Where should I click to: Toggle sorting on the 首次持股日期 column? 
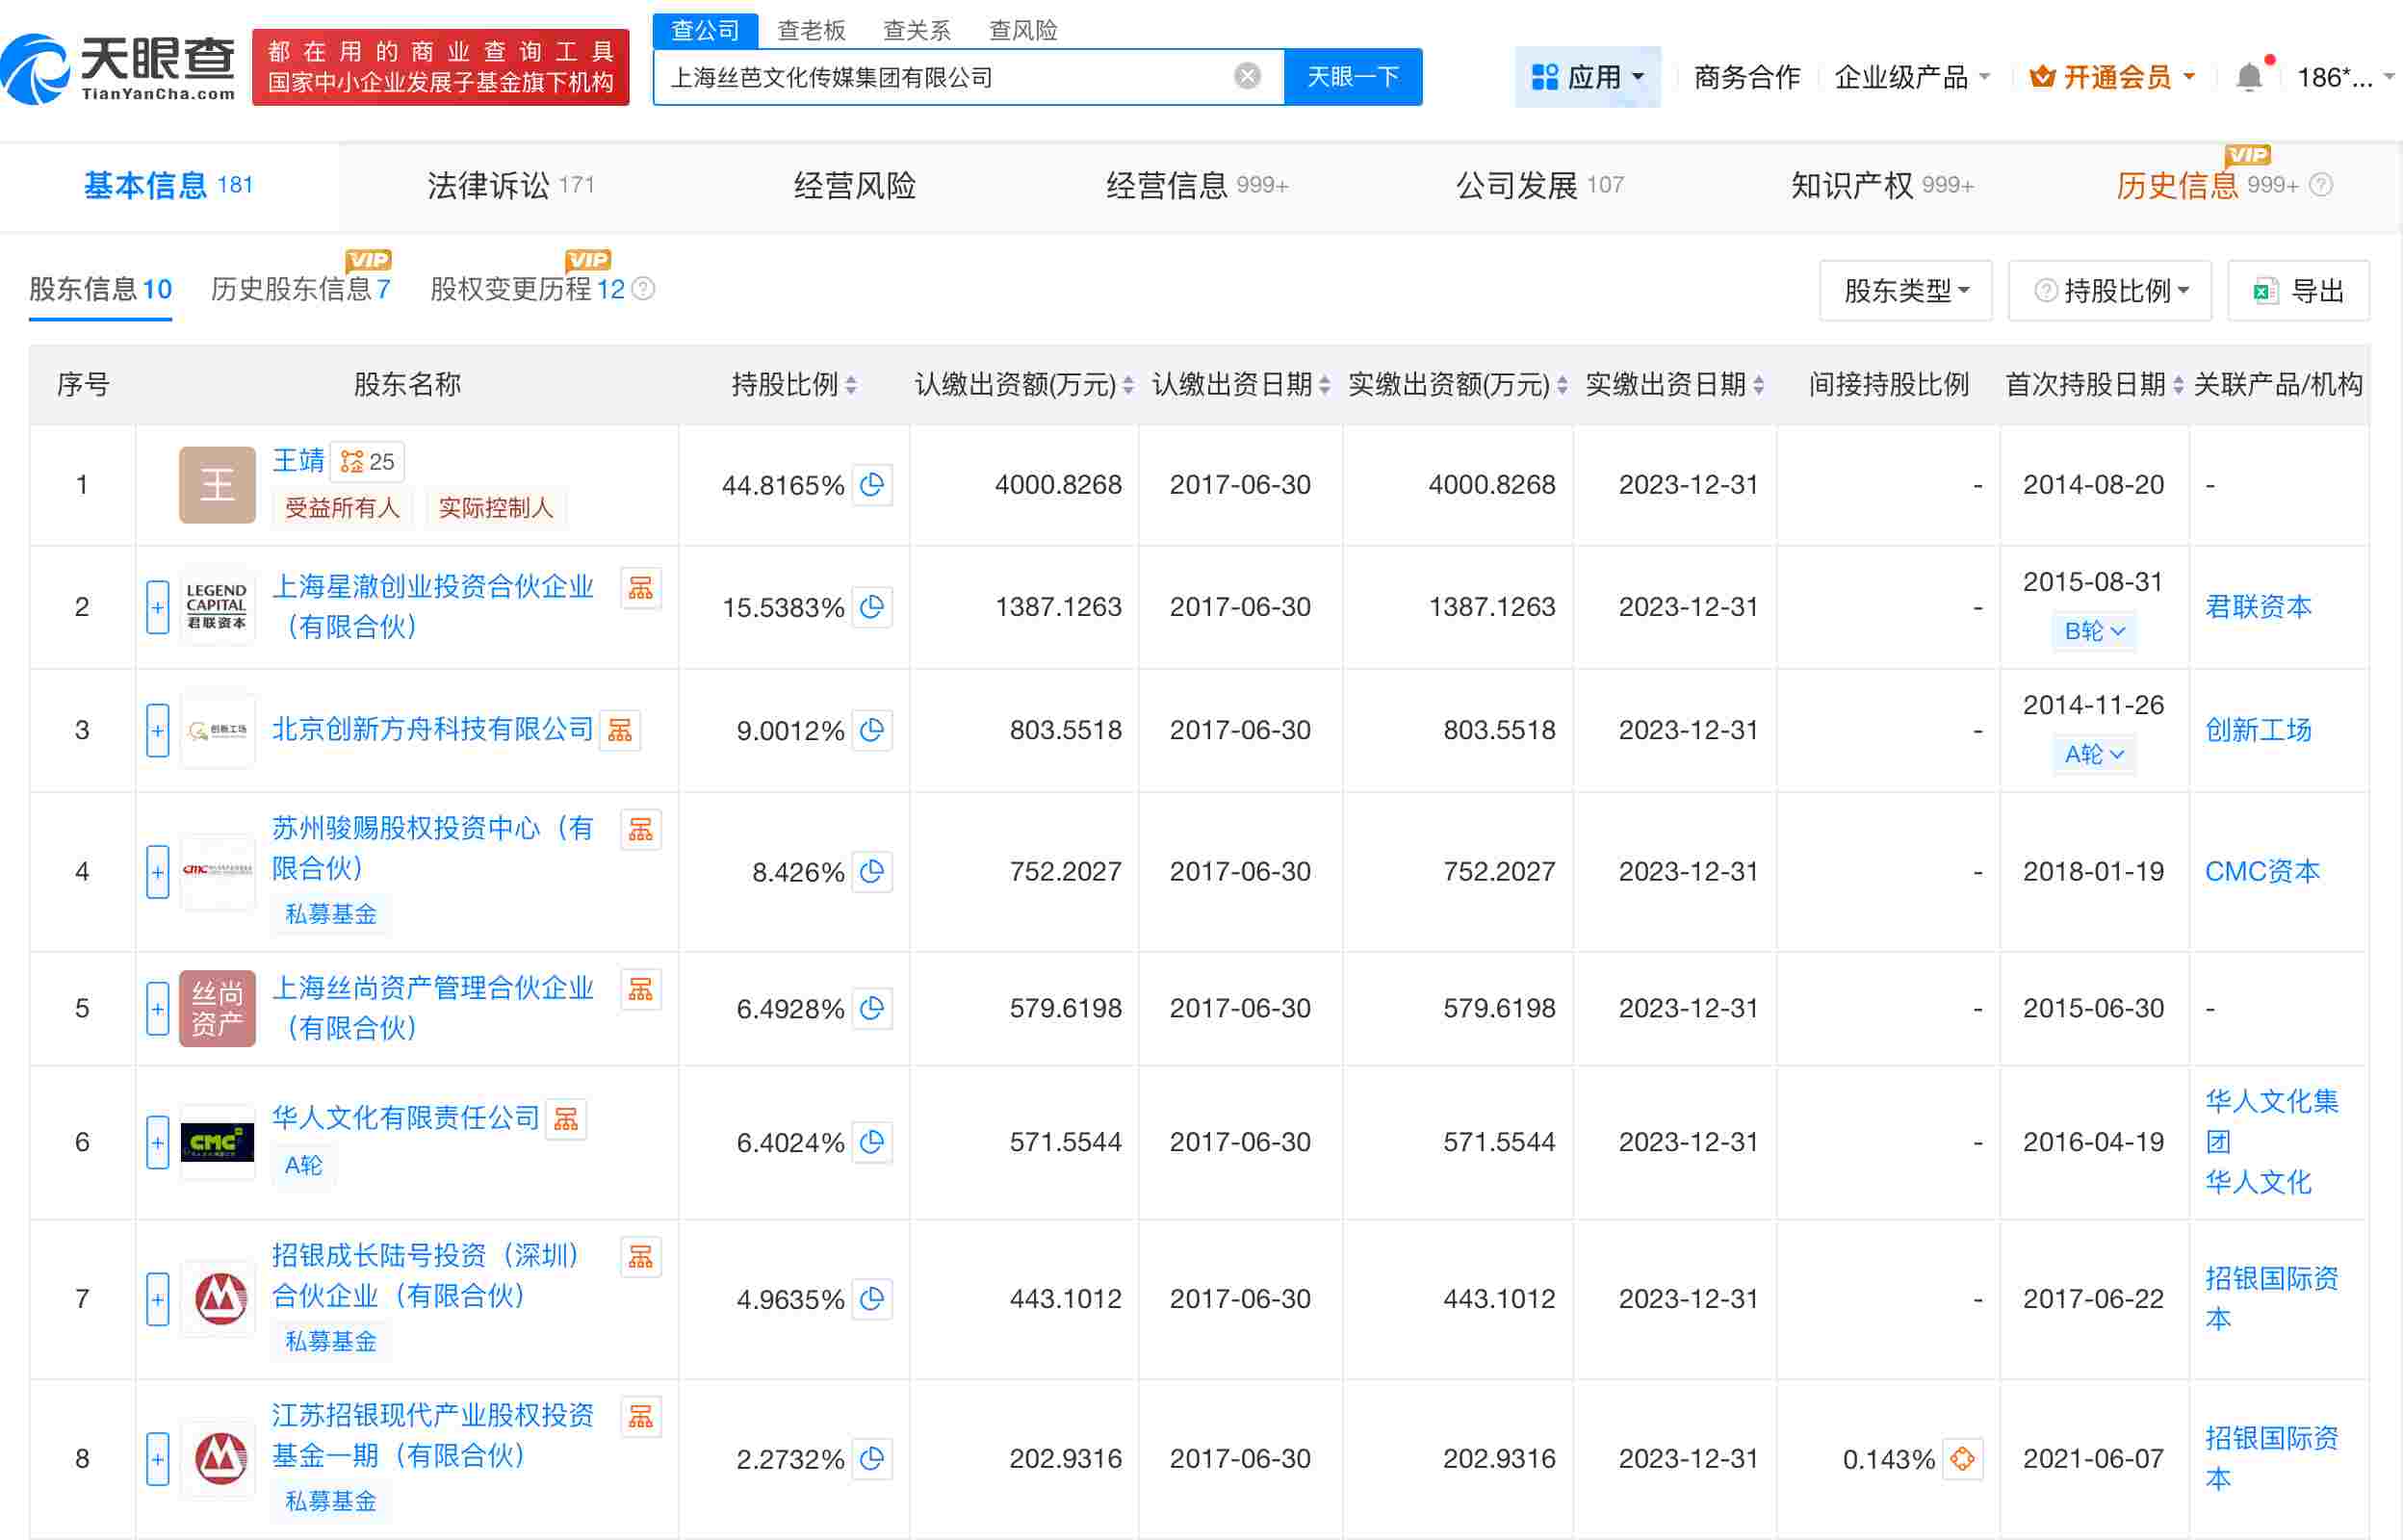(x=2177, y=384)
